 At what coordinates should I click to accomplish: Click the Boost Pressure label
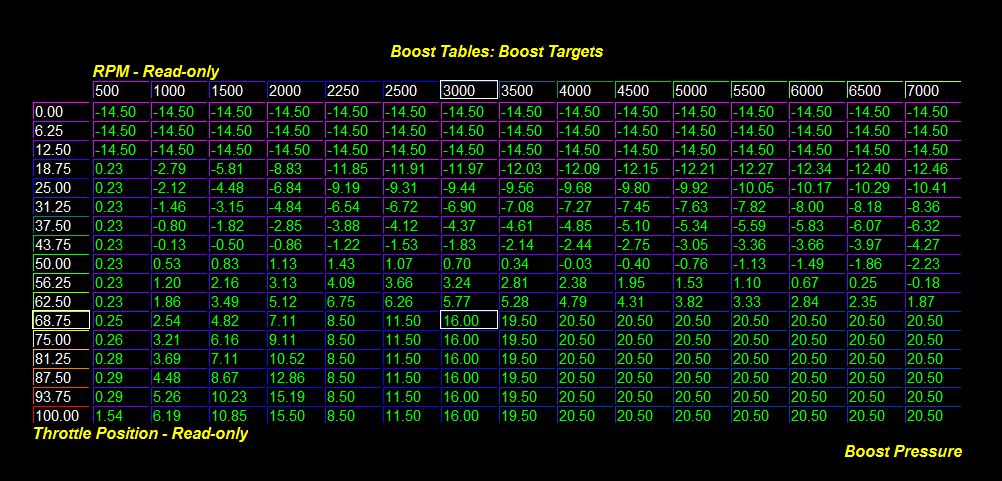tap(903, 451)
